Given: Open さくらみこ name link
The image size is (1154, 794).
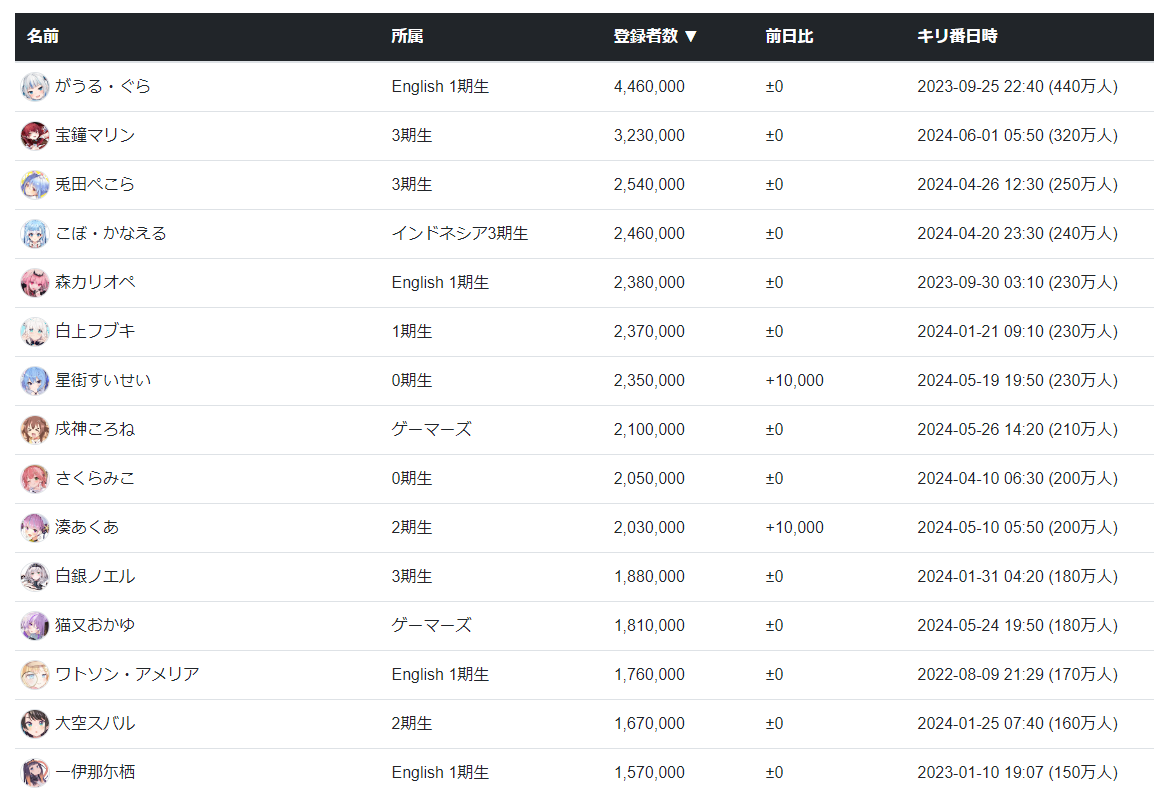Looking at the screenshot, I should [95, 478].
